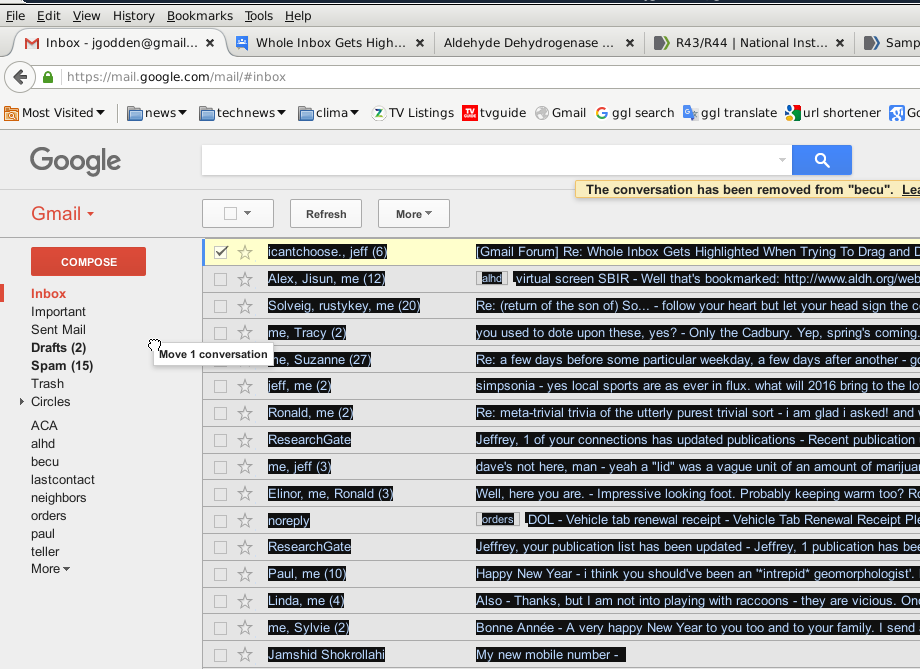Open the Gmail bookmark in bookmarks bar
Image resolution: width=920 pixels, height=669 pixels.
click(x=560, y=113)
